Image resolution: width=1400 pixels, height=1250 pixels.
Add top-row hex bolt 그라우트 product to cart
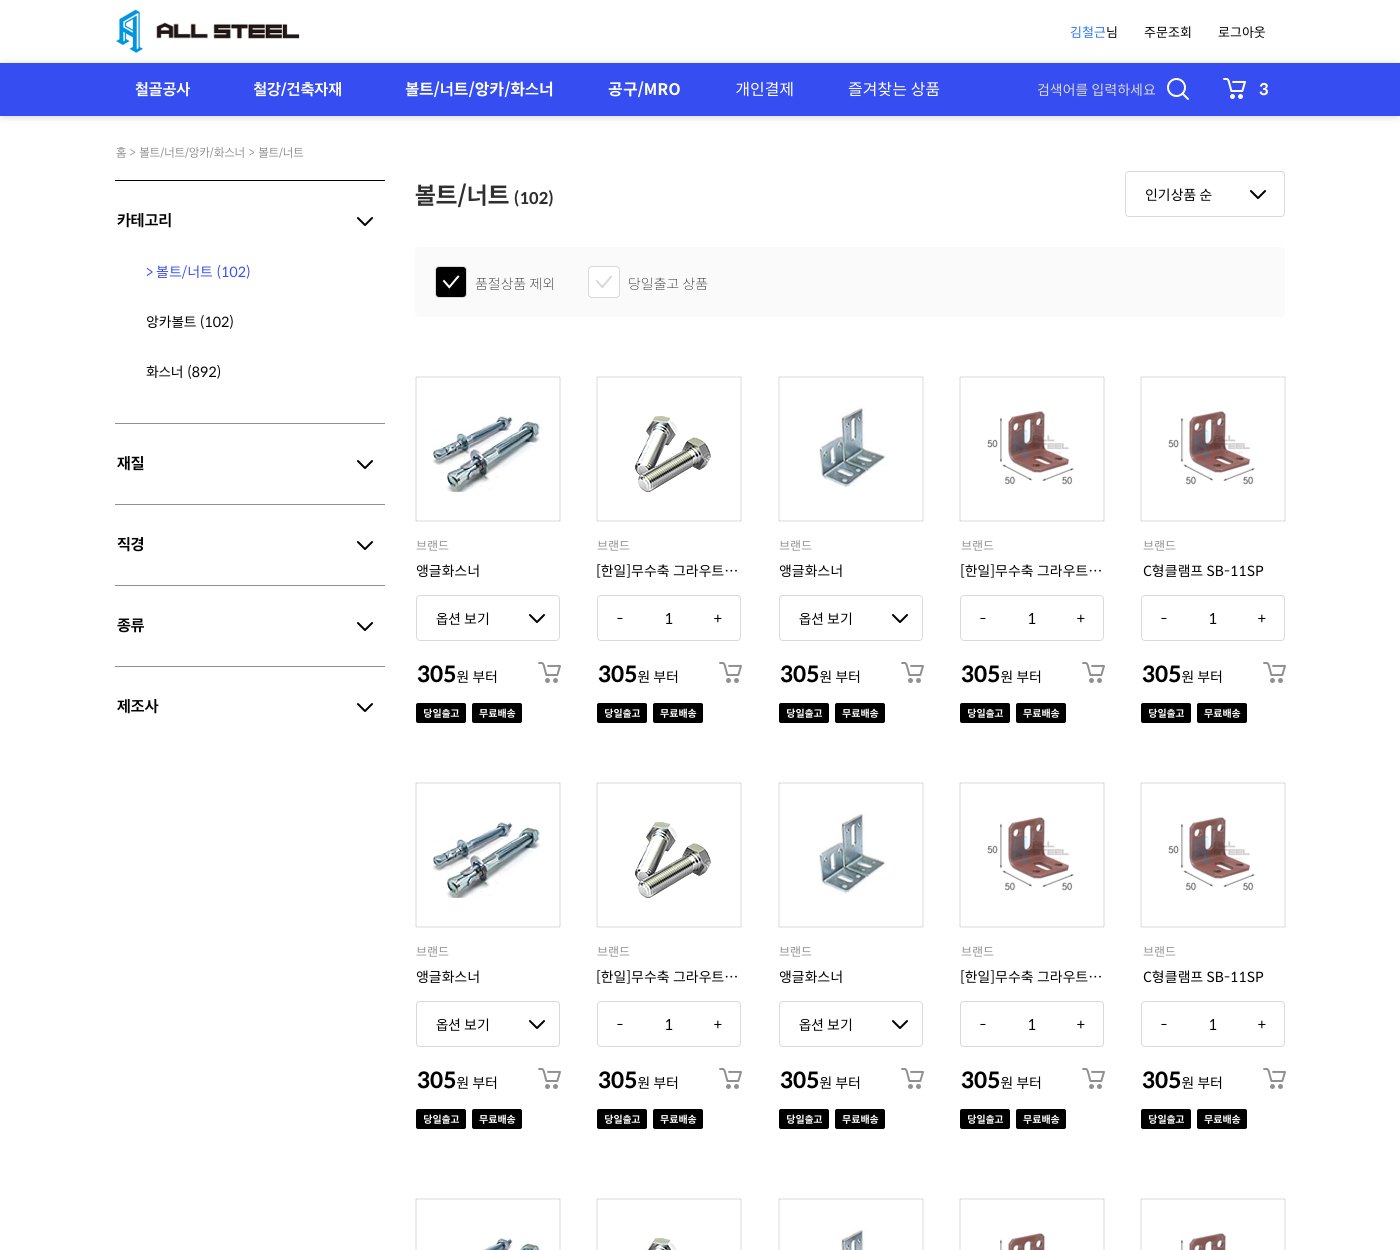tap(730, 672)
